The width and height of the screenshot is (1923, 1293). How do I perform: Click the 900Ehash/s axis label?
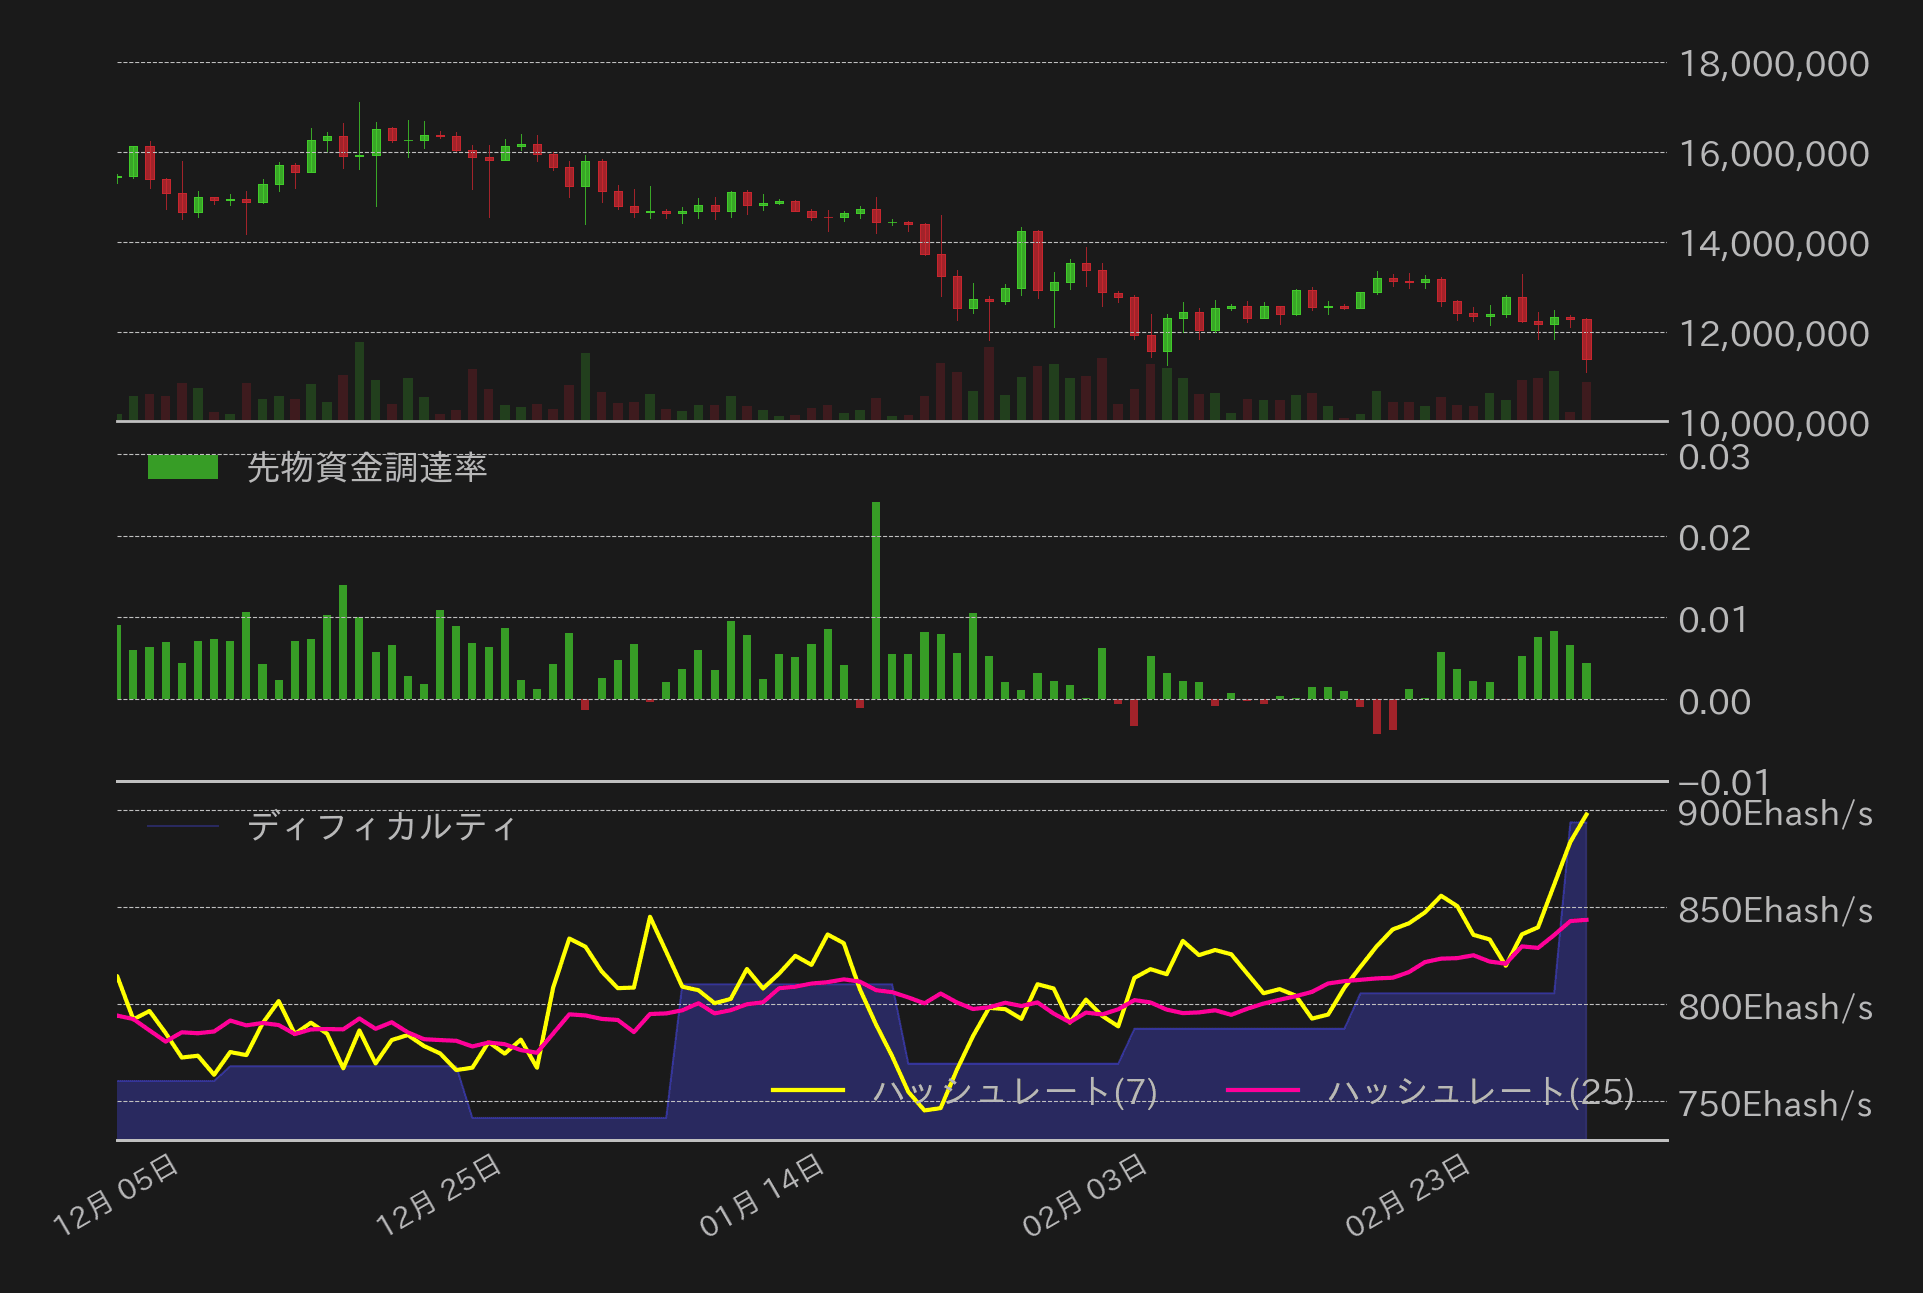1774,813
